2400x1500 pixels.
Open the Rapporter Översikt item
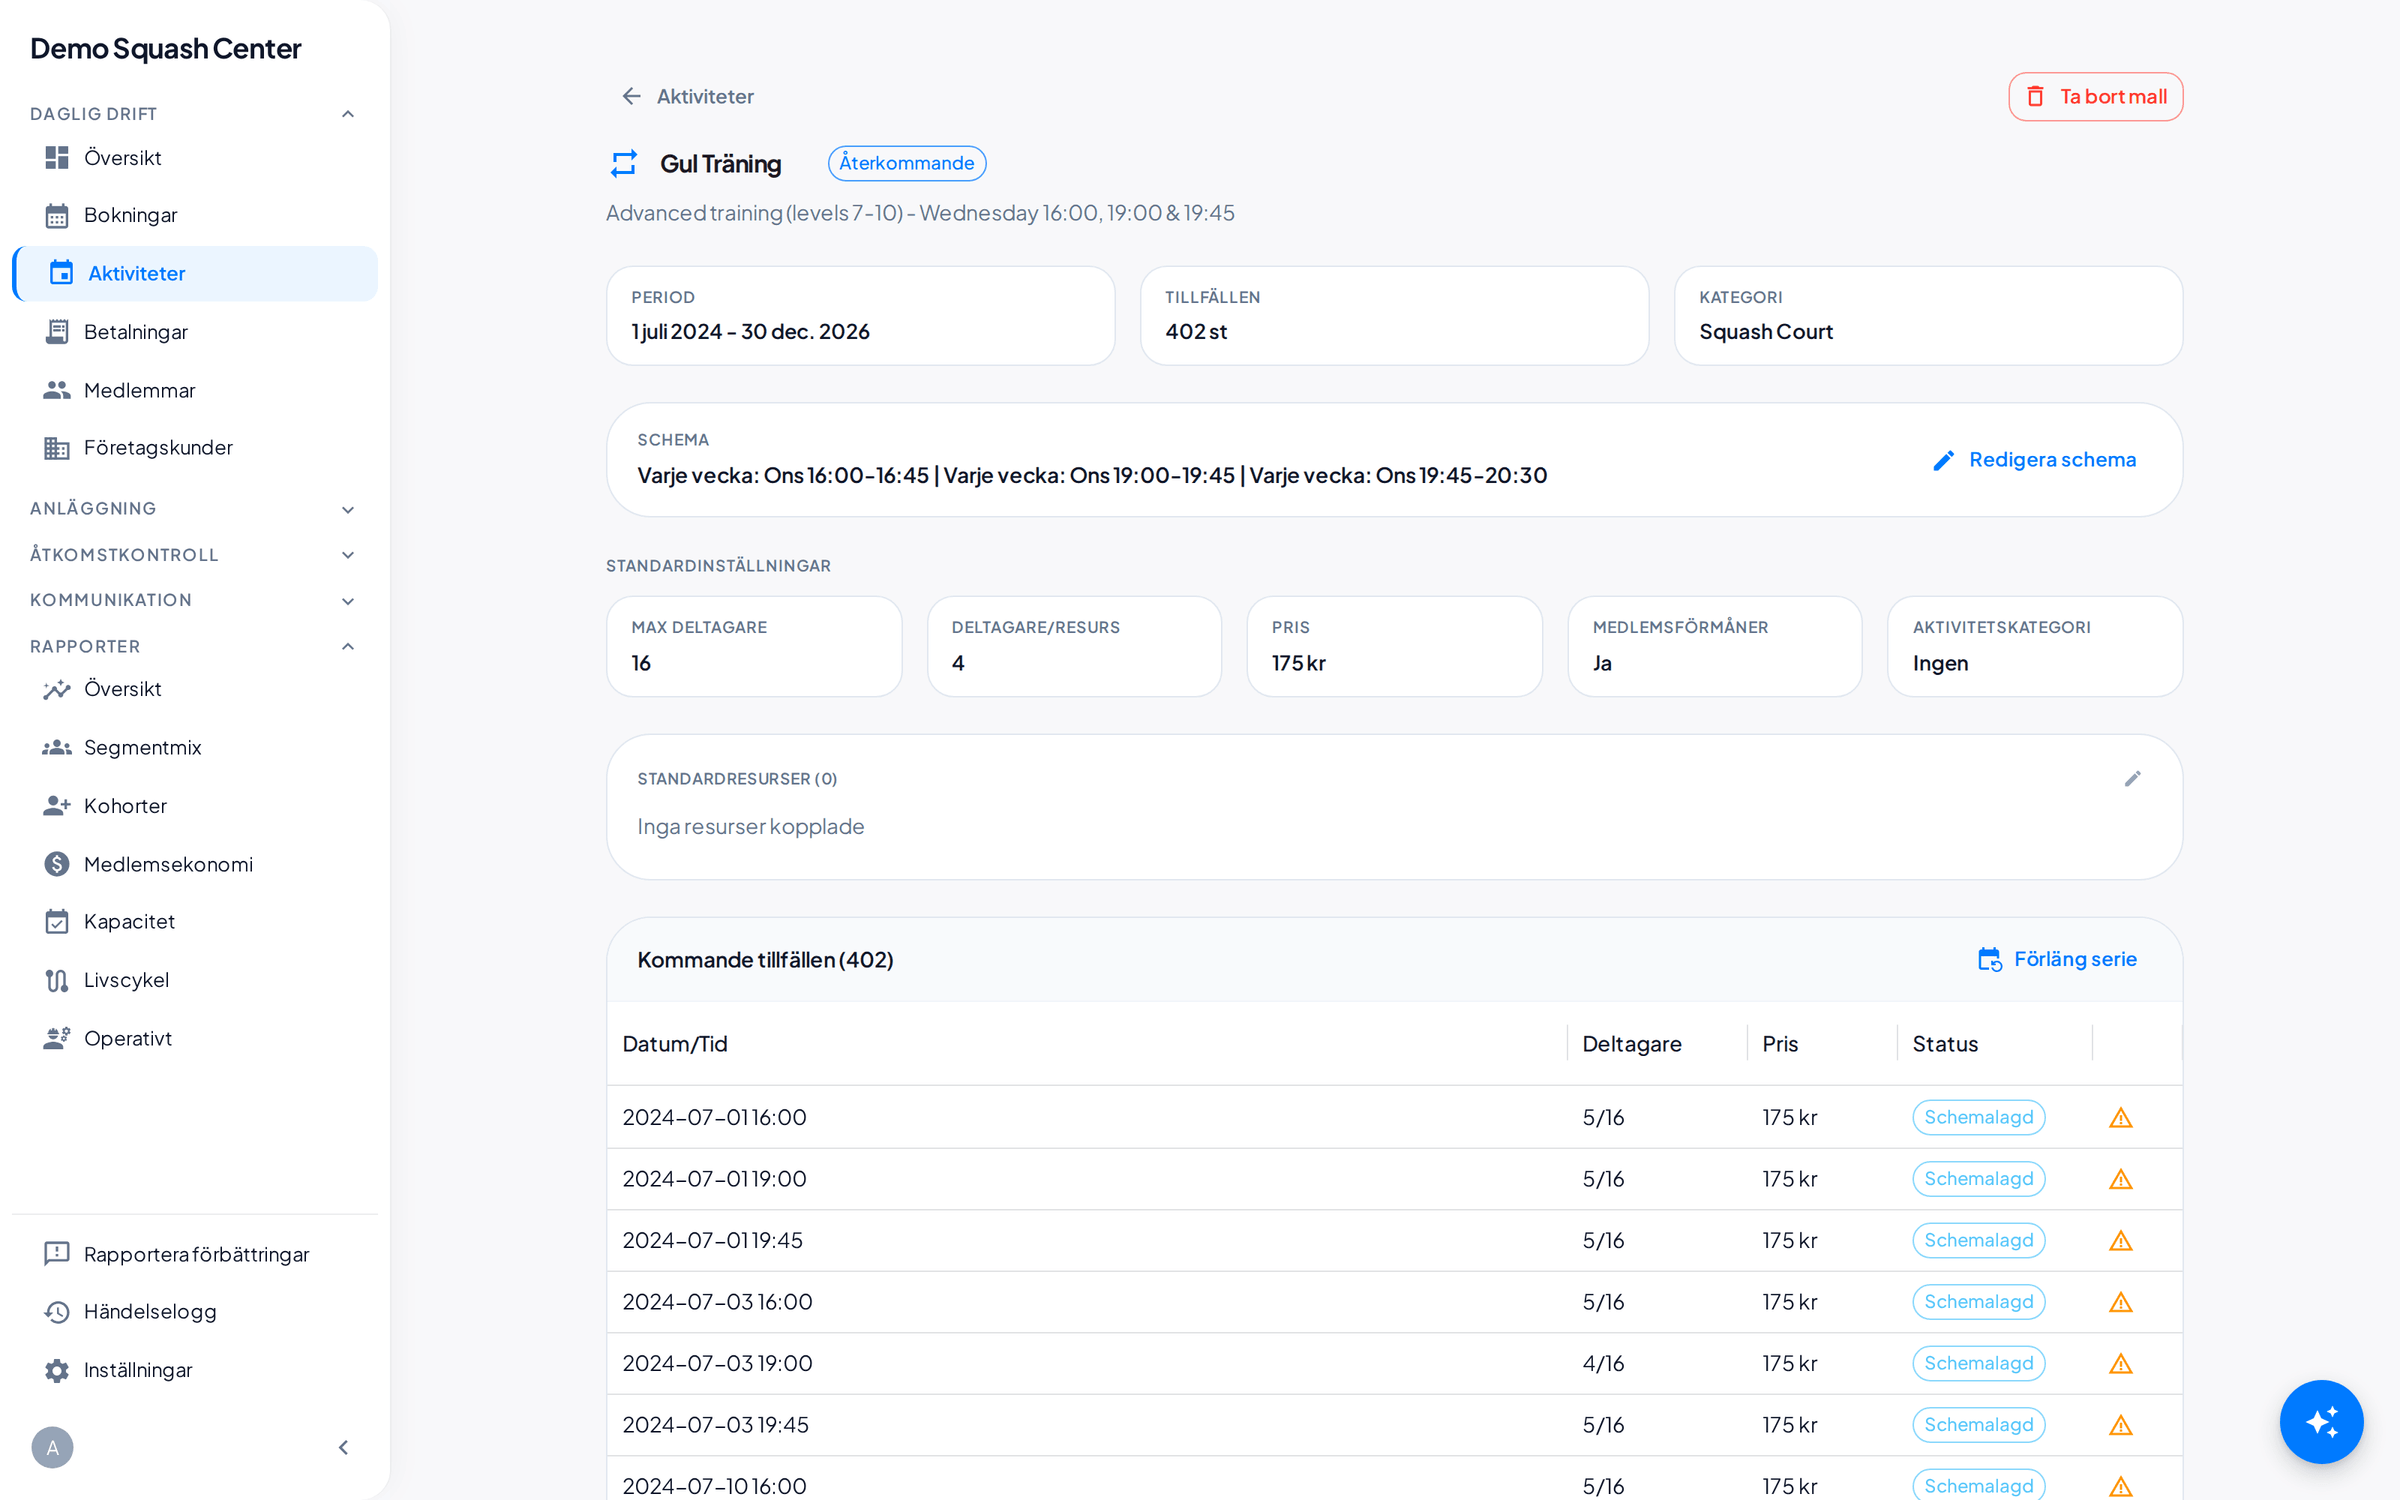coord(196,689)
